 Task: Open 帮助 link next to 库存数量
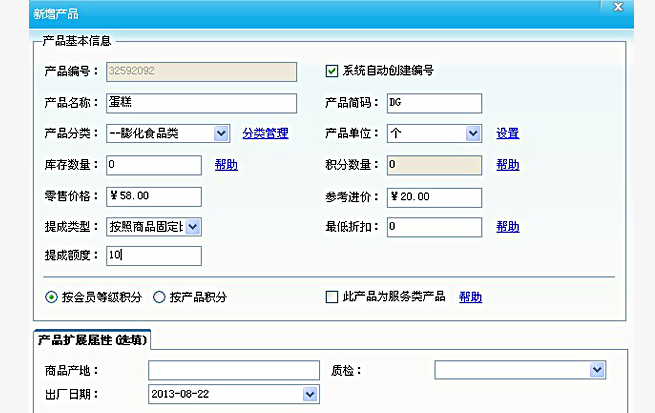tap(226, 165)
